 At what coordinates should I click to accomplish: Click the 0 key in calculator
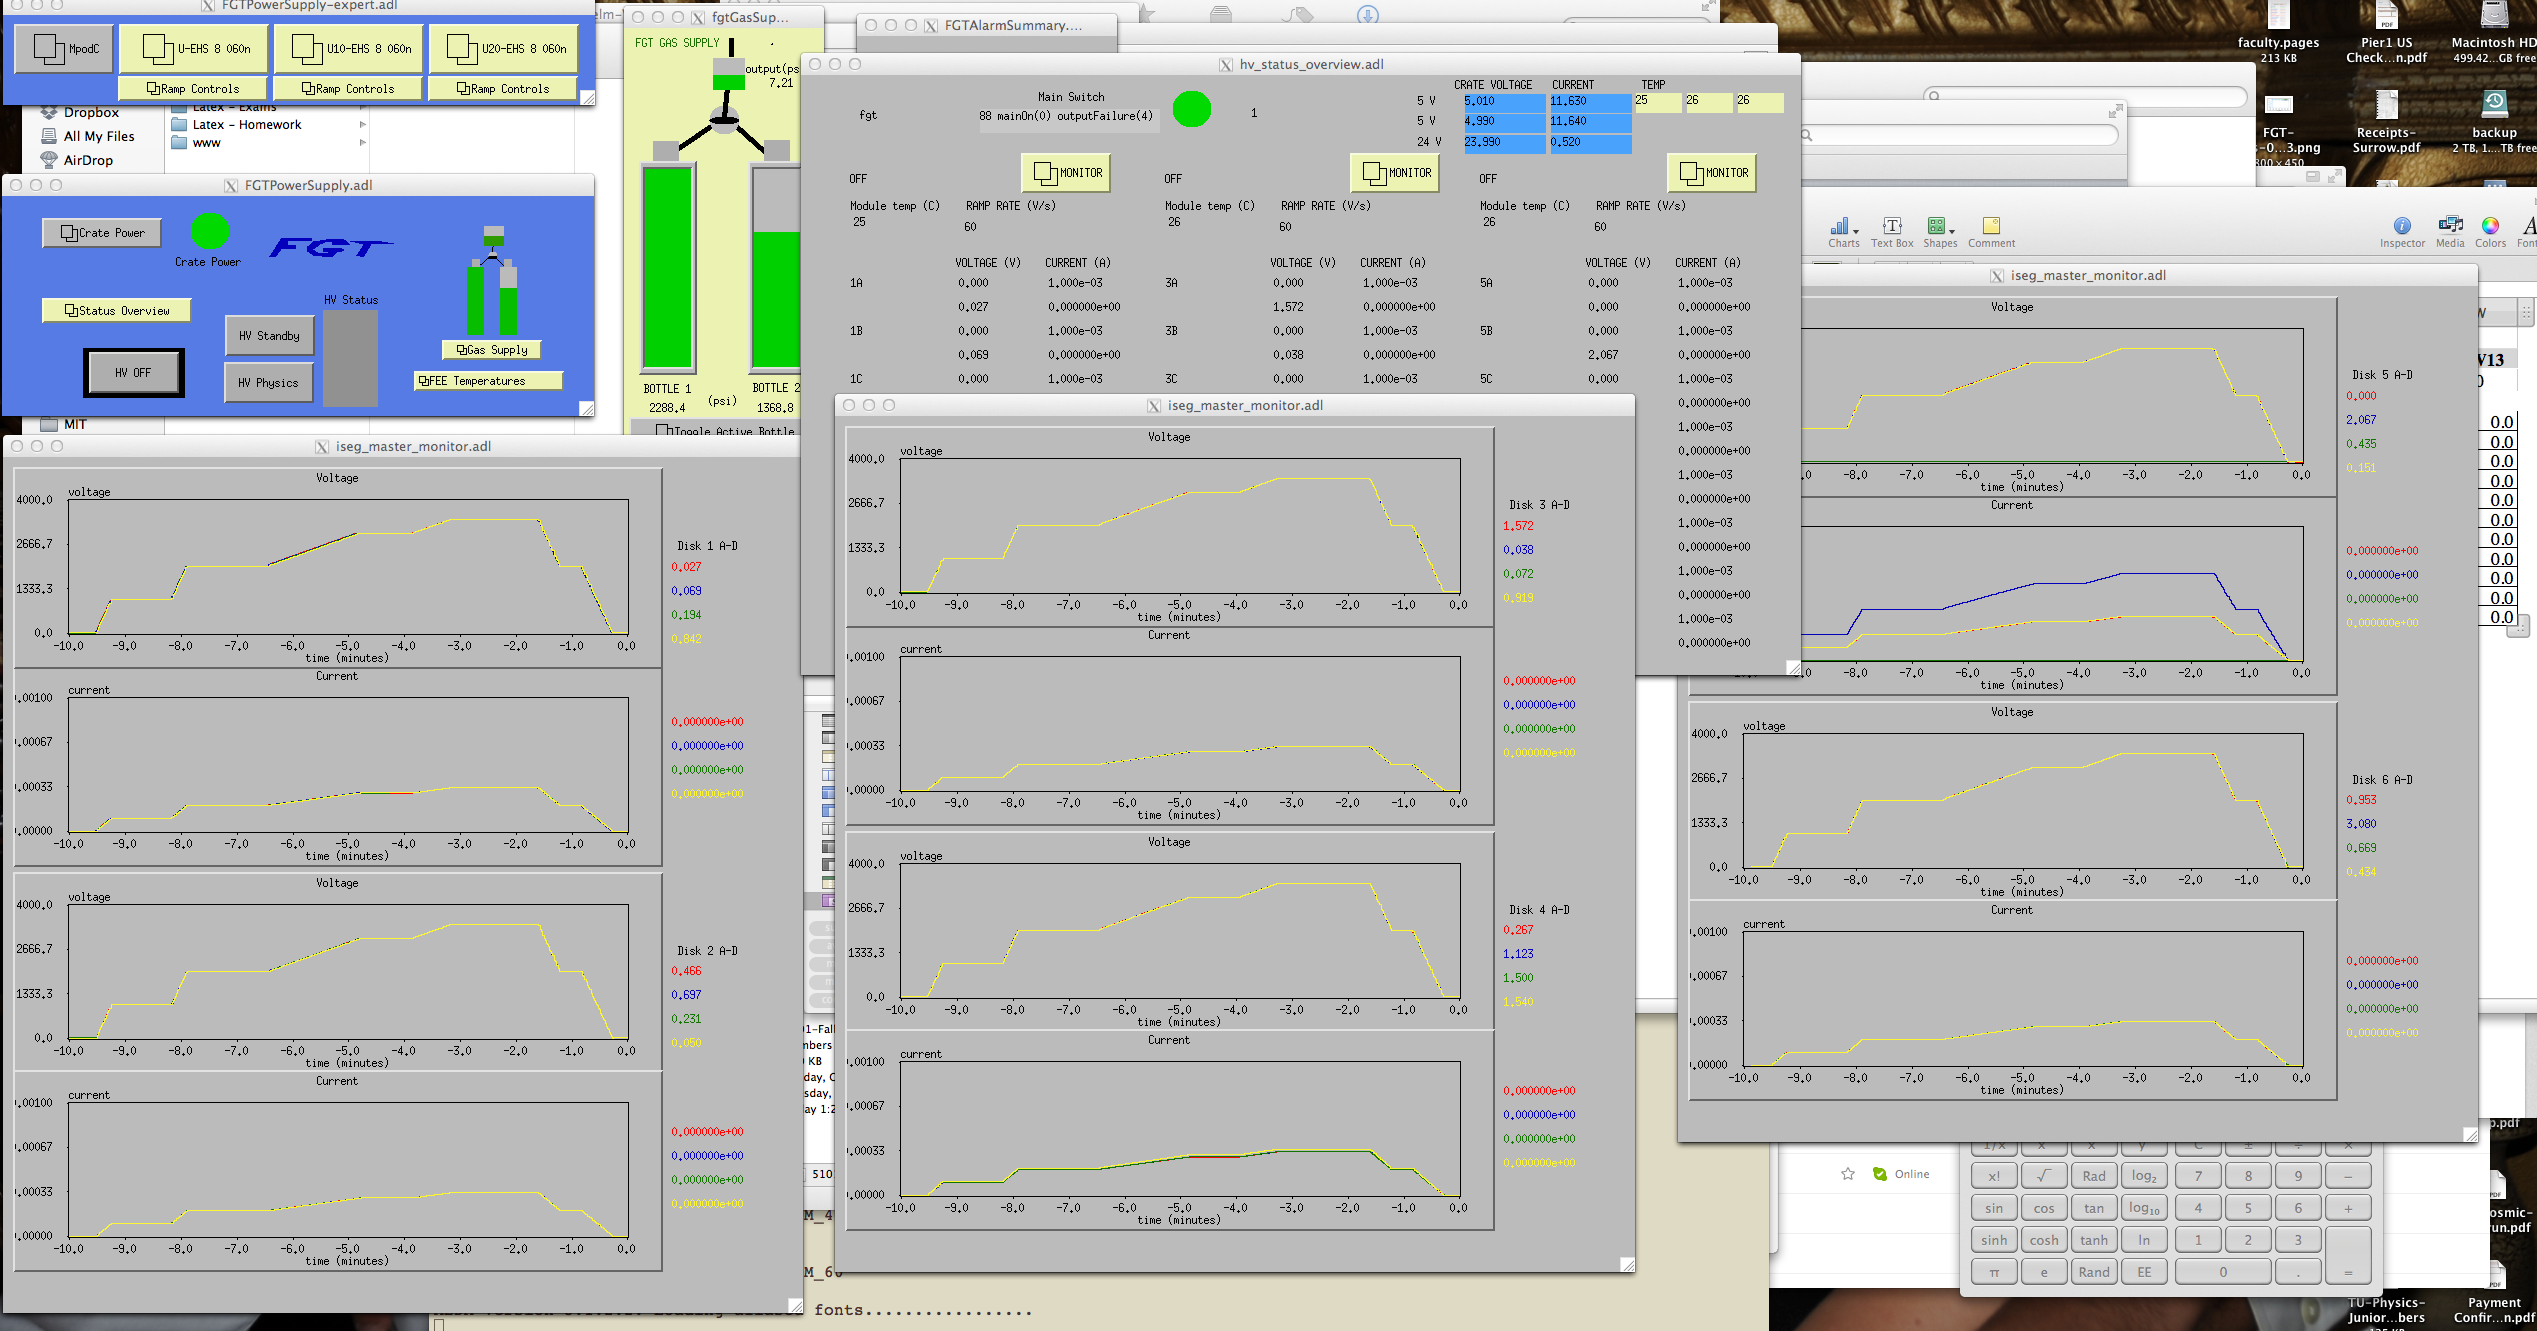tap(2222, 1272)
